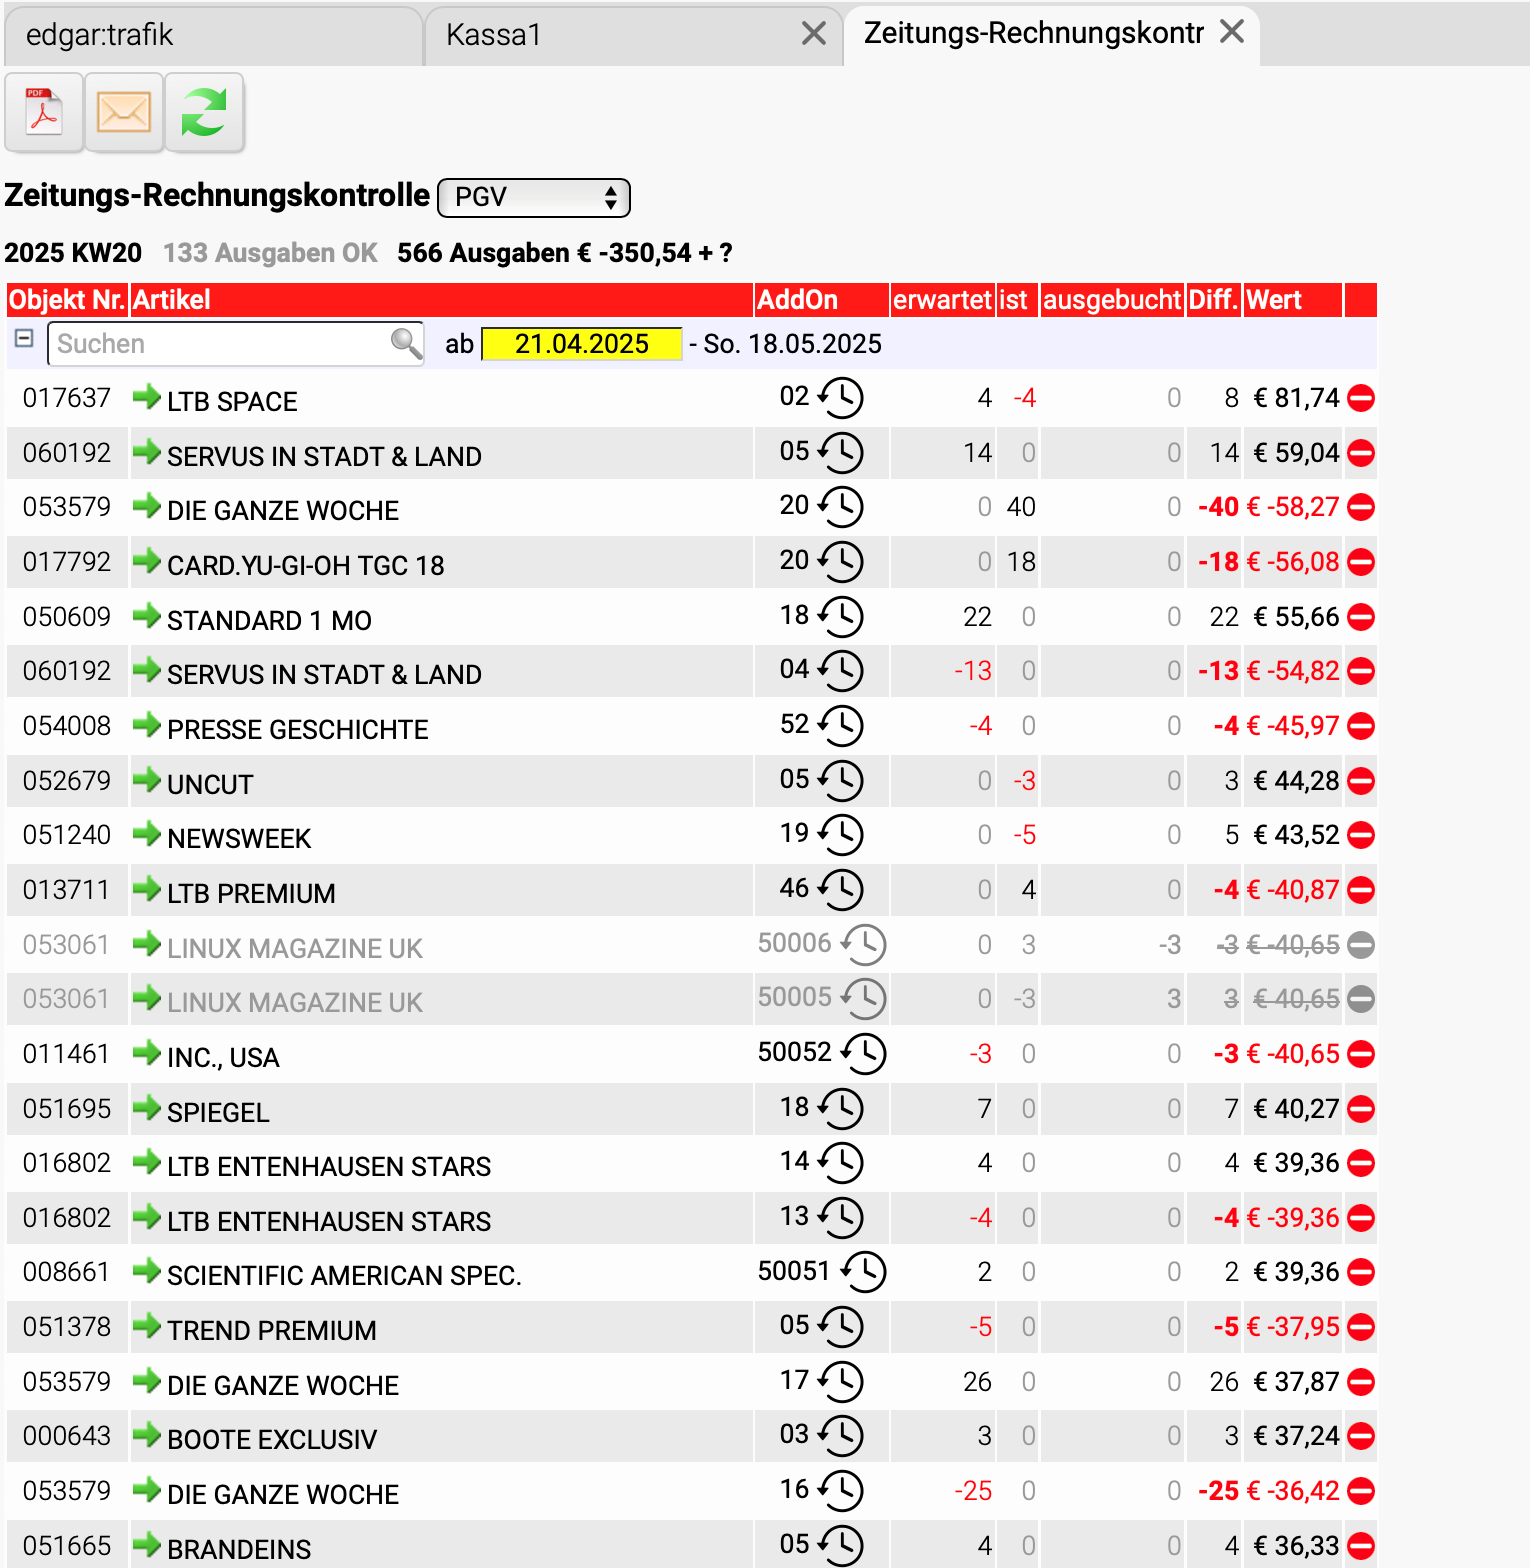Click the value € 81,74

pos(1296,398)
